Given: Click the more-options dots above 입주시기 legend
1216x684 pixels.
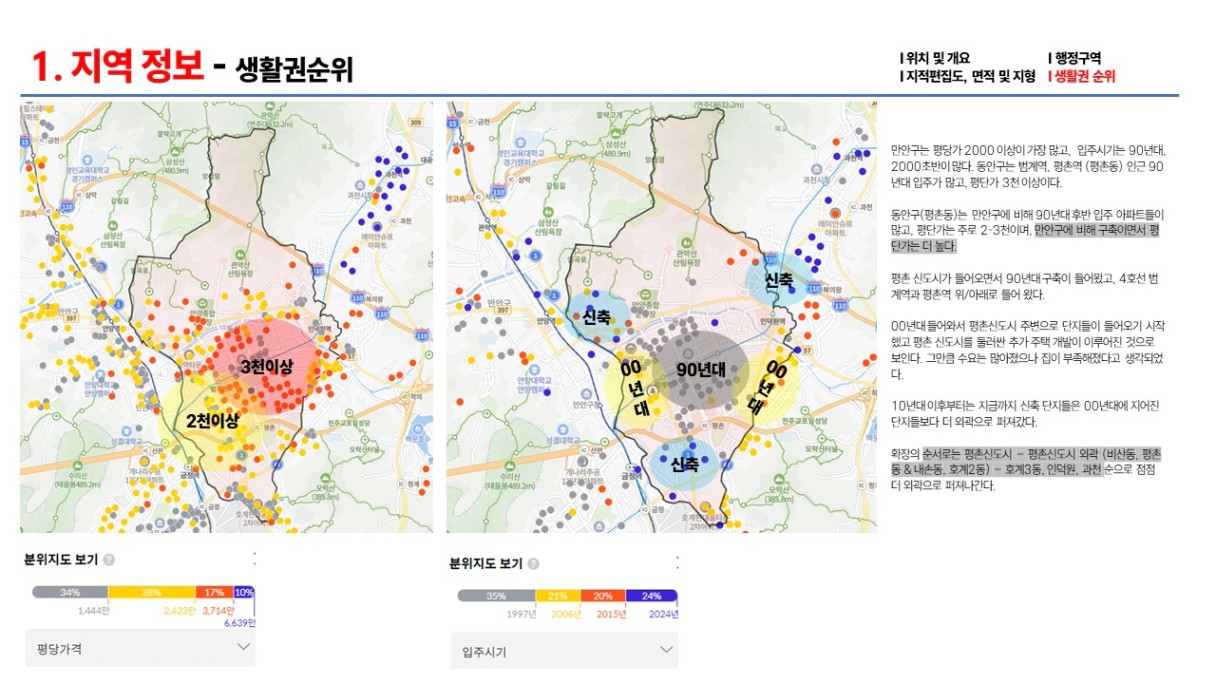Looking at the screenshot, I should coord(678,563).
